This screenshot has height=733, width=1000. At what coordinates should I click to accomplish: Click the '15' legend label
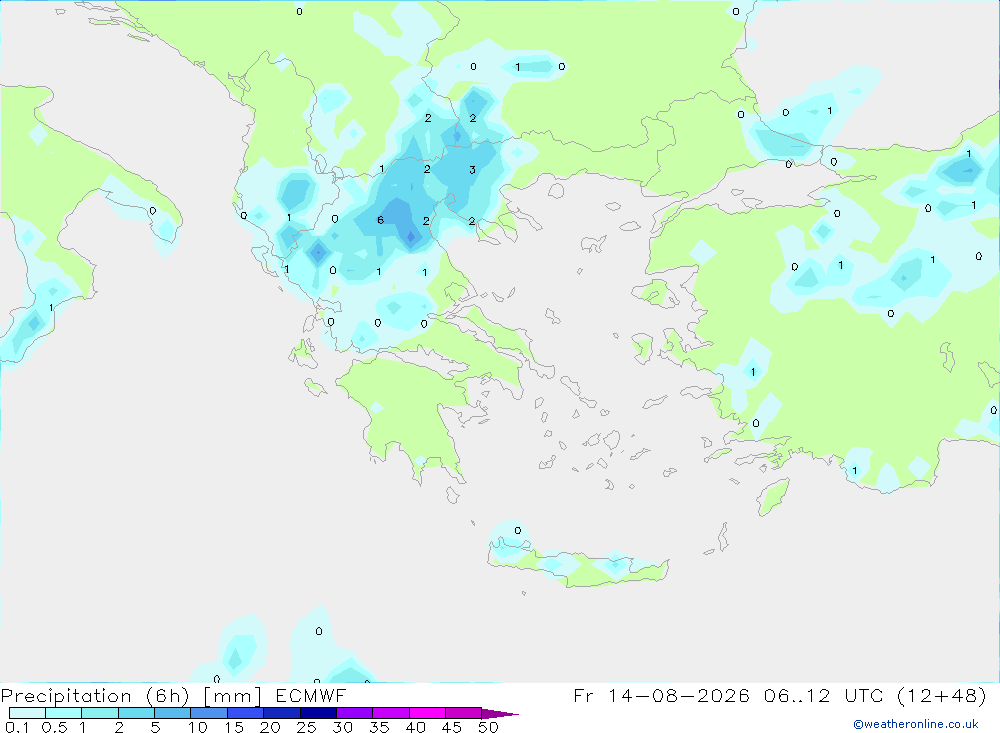[x=234, y=727]
